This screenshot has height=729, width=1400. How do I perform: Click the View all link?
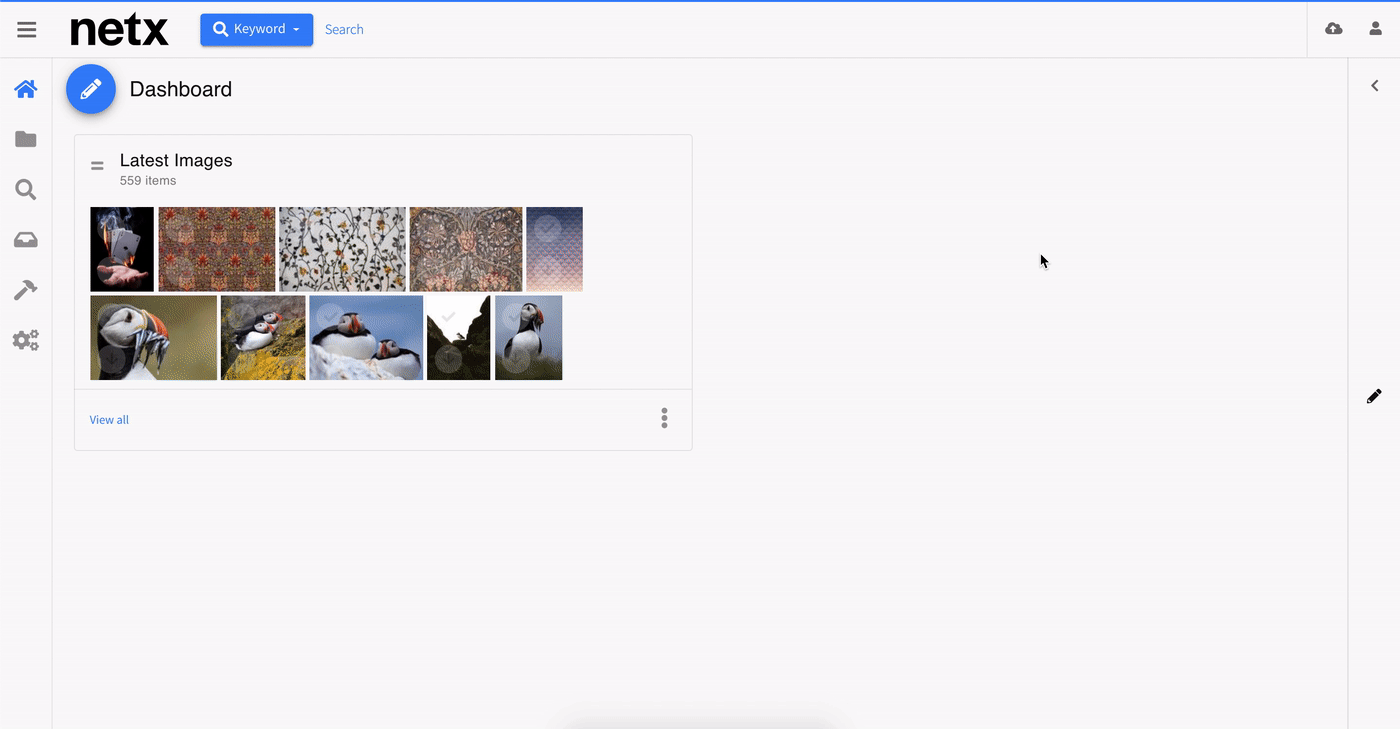pos(109,420)
